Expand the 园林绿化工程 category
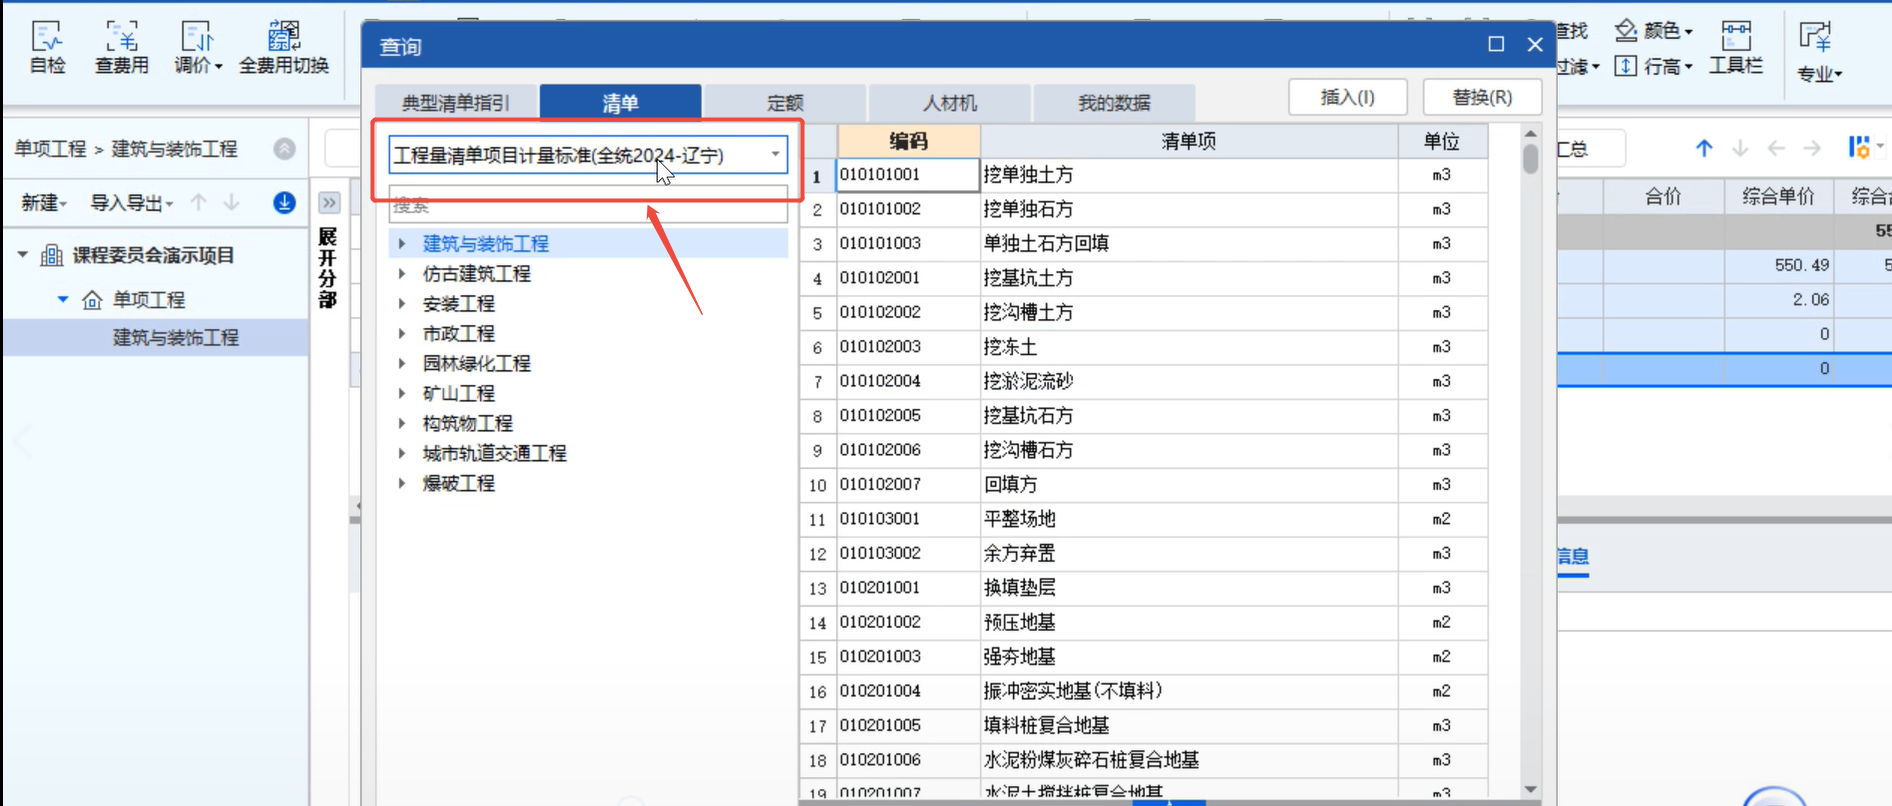The width and height of the screenshot is (1892, 806). click(402, 363)
